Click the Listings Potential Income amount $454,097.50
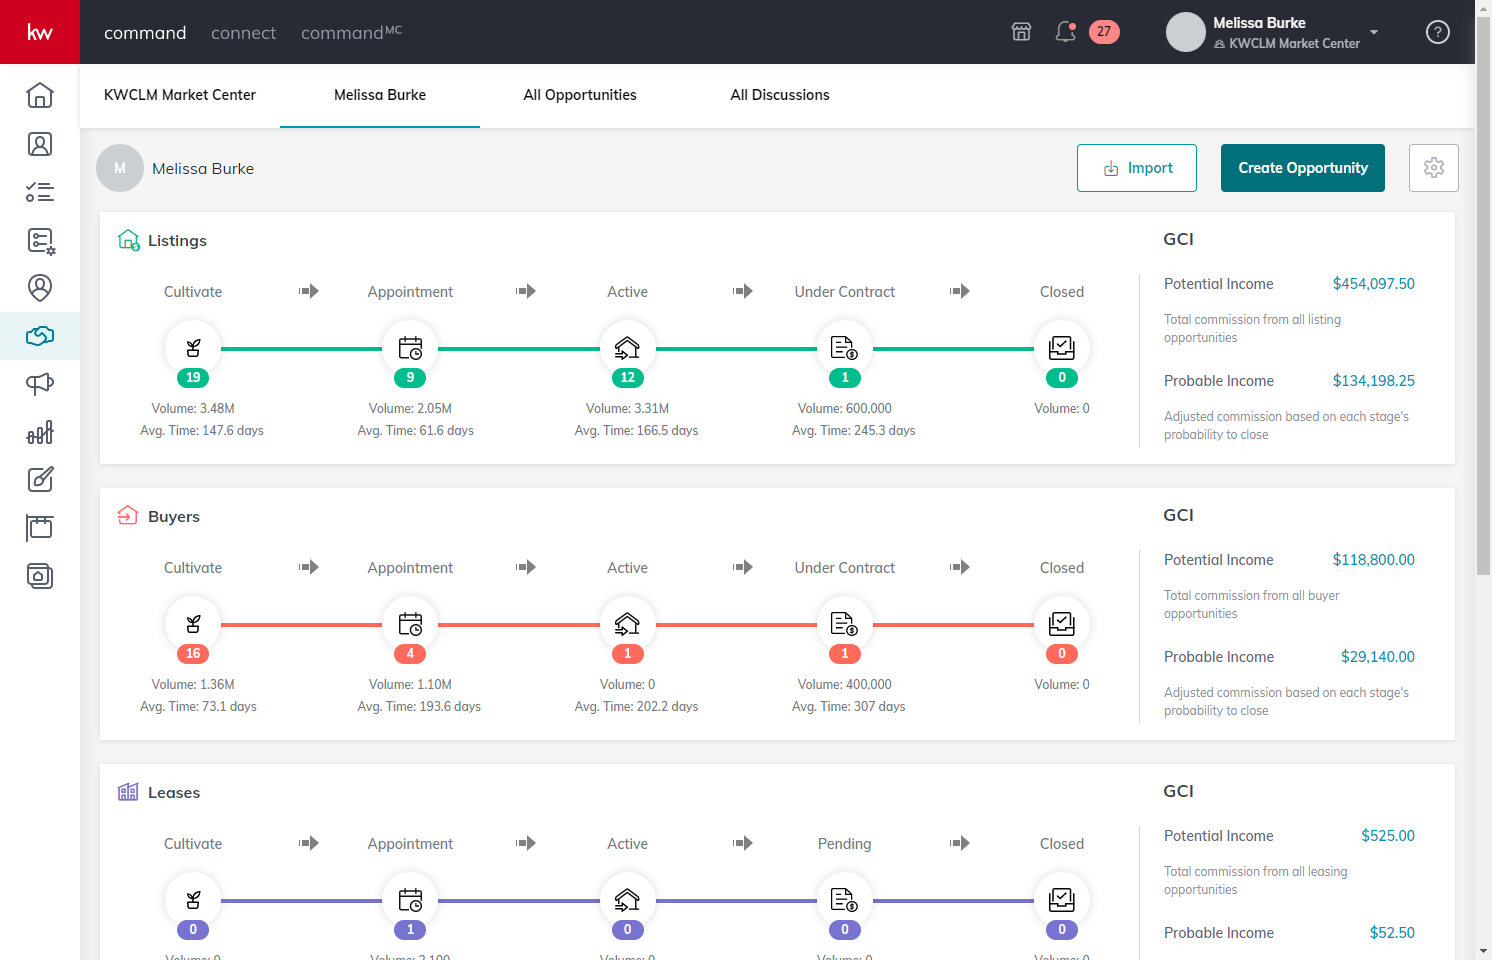This screenshot has width=1492, height=960. (1374, 284)
